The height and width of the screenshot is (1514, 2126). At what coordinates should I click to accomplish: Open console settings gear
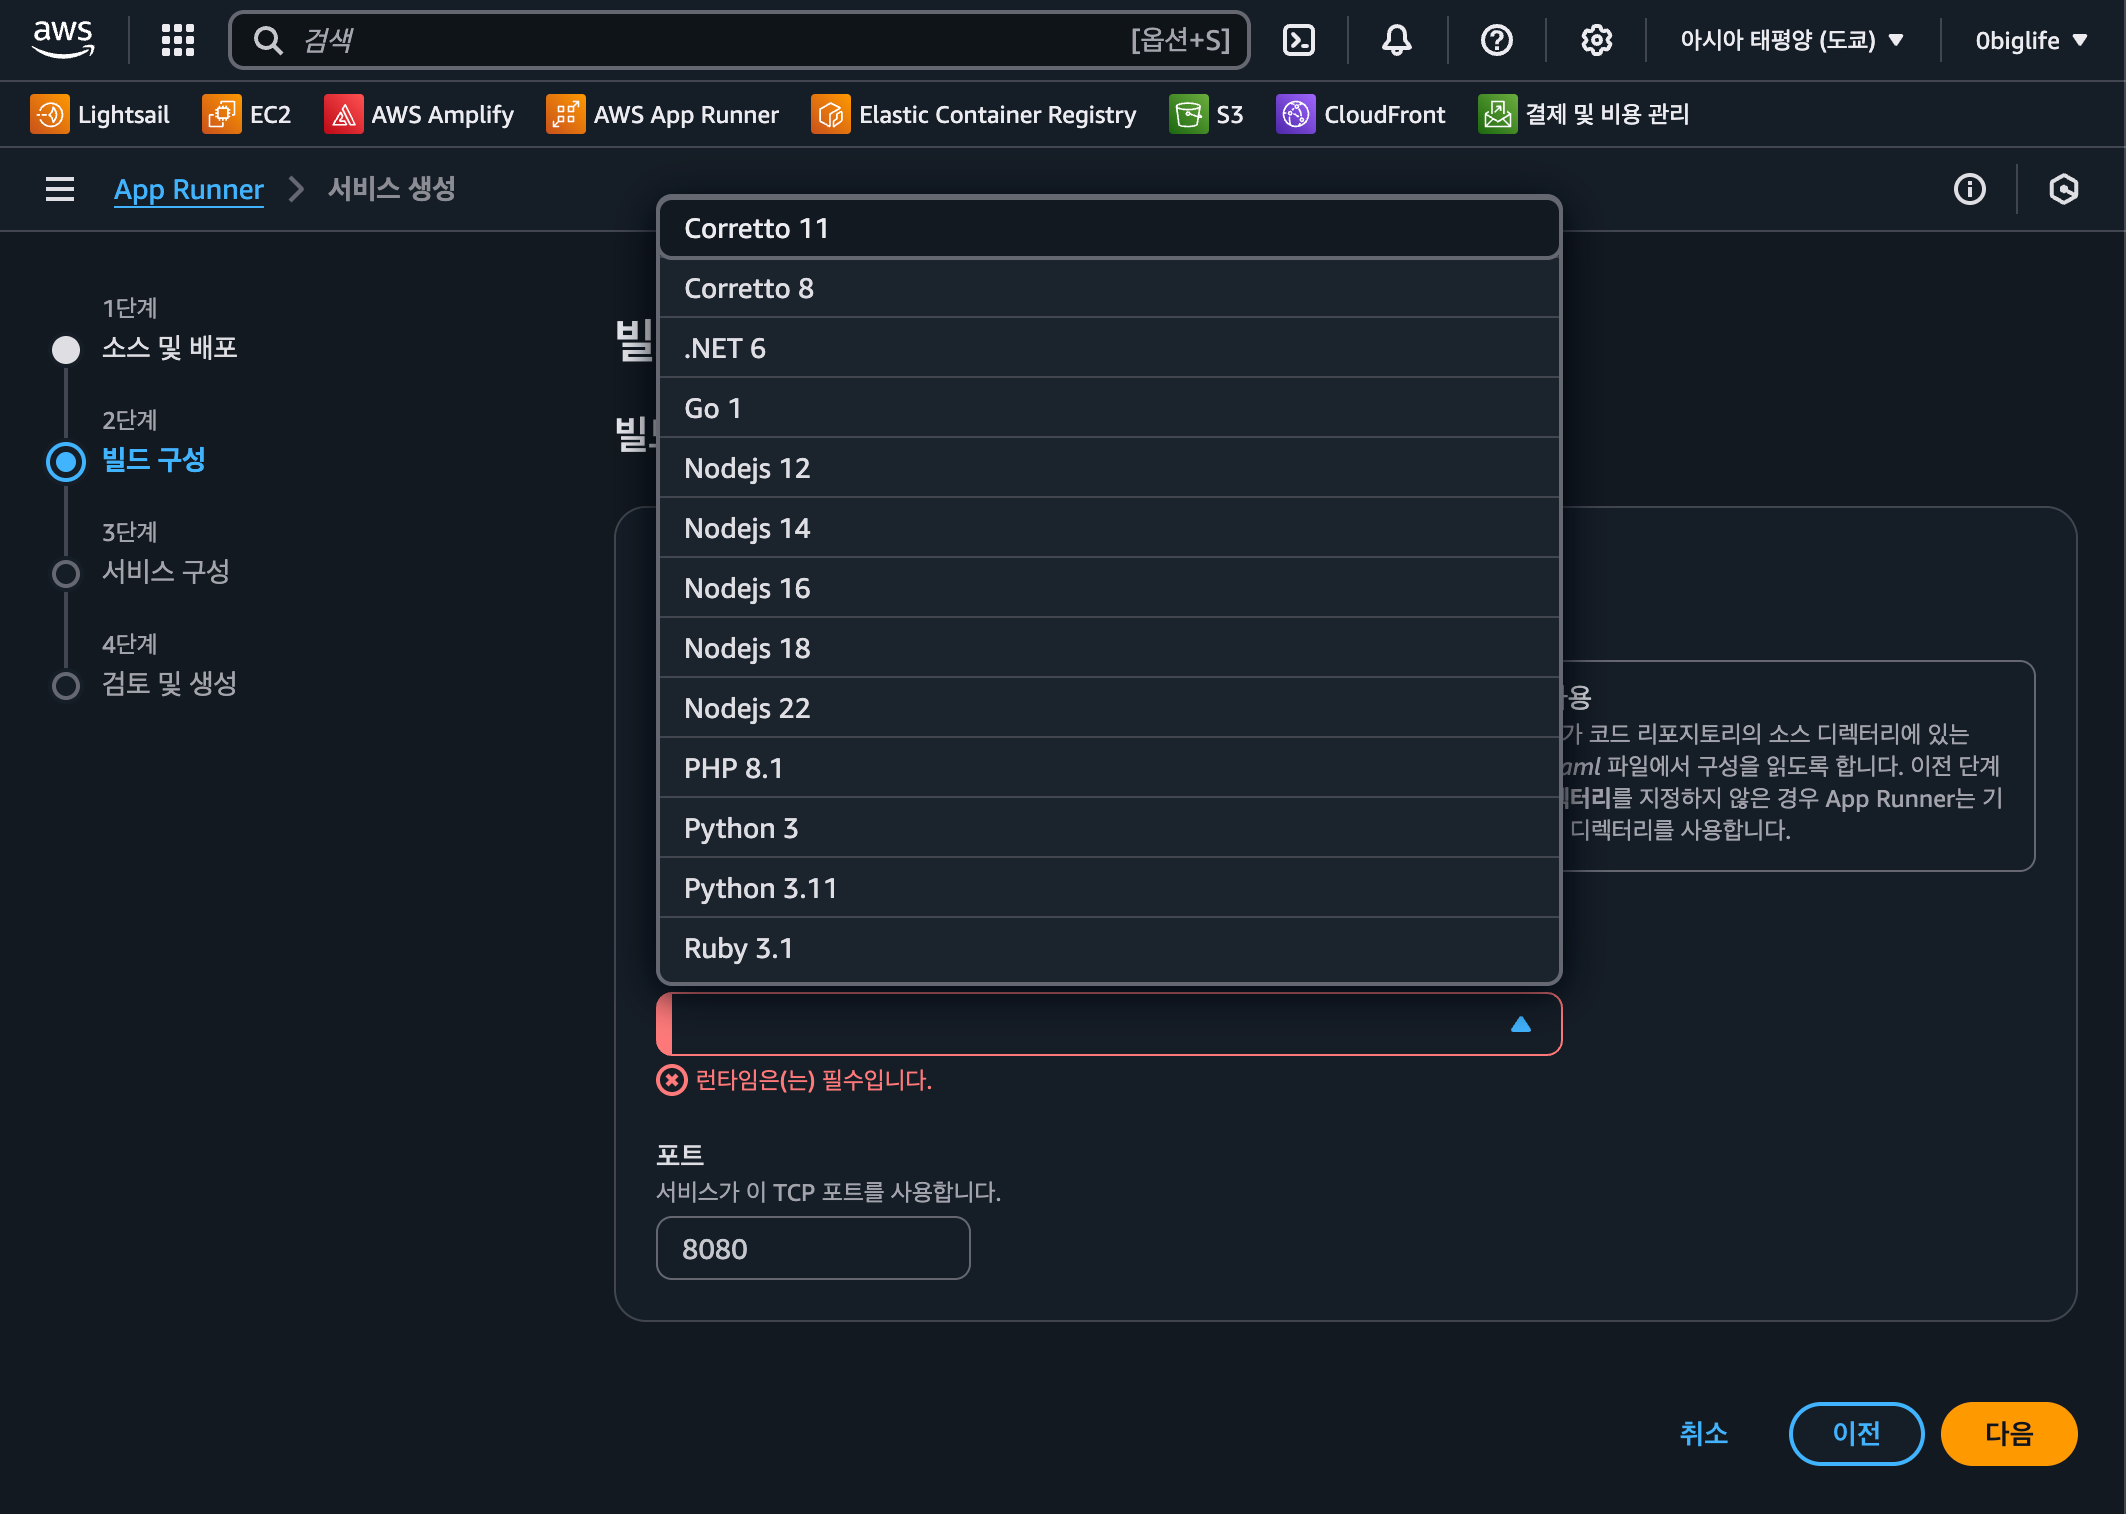(x=1596, y=40)
